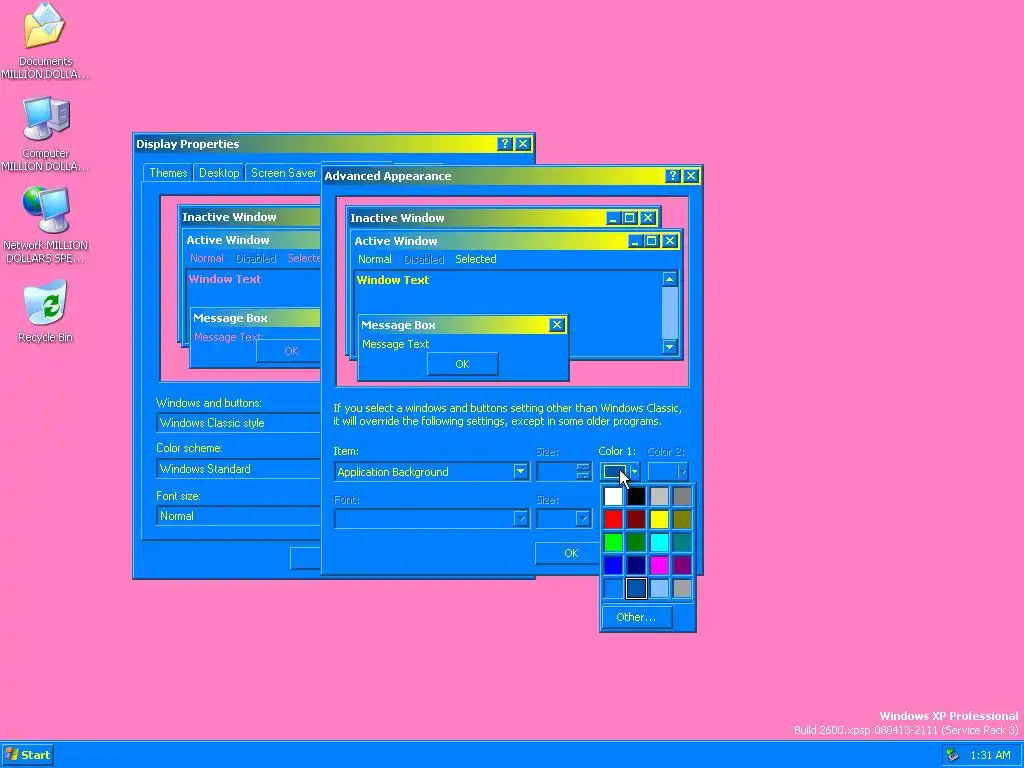Open the Color 1 dropdown arrow
Image resolution: width=1024 pixels, height=768 pixels.
(633, 472)
